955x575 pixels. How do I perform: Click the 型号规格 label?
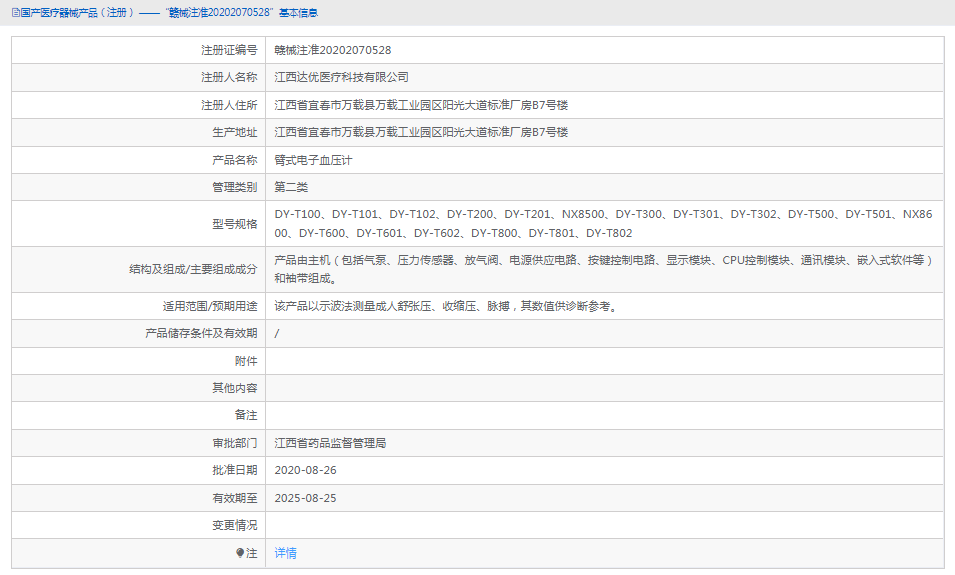tap(234, 224)
